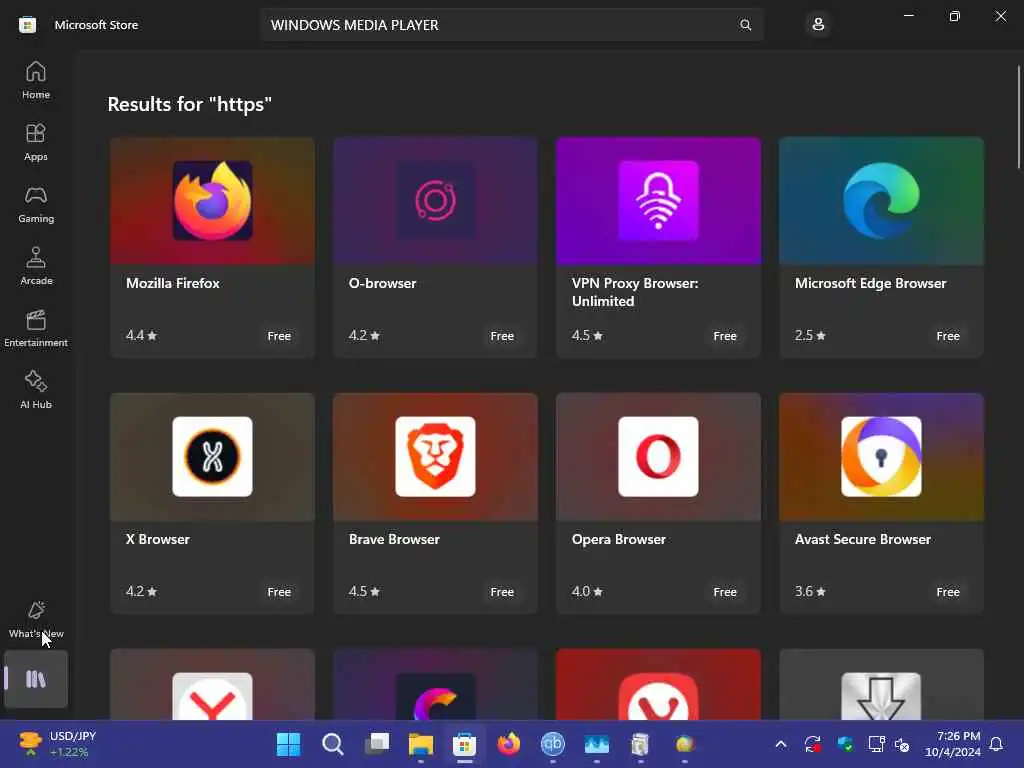1024x768 pixels.
Task: Open the Home section in sidebar
Action: point(36,80)
